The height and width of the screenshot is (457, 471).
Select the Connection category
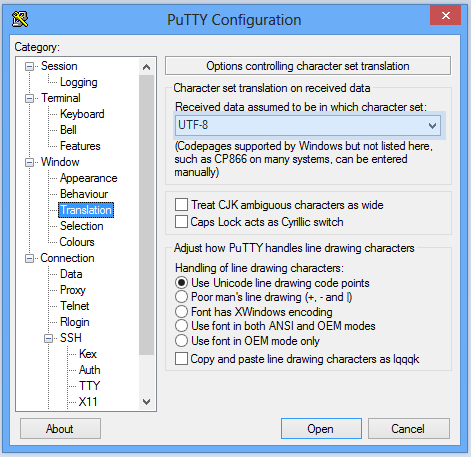coord(67,258)
